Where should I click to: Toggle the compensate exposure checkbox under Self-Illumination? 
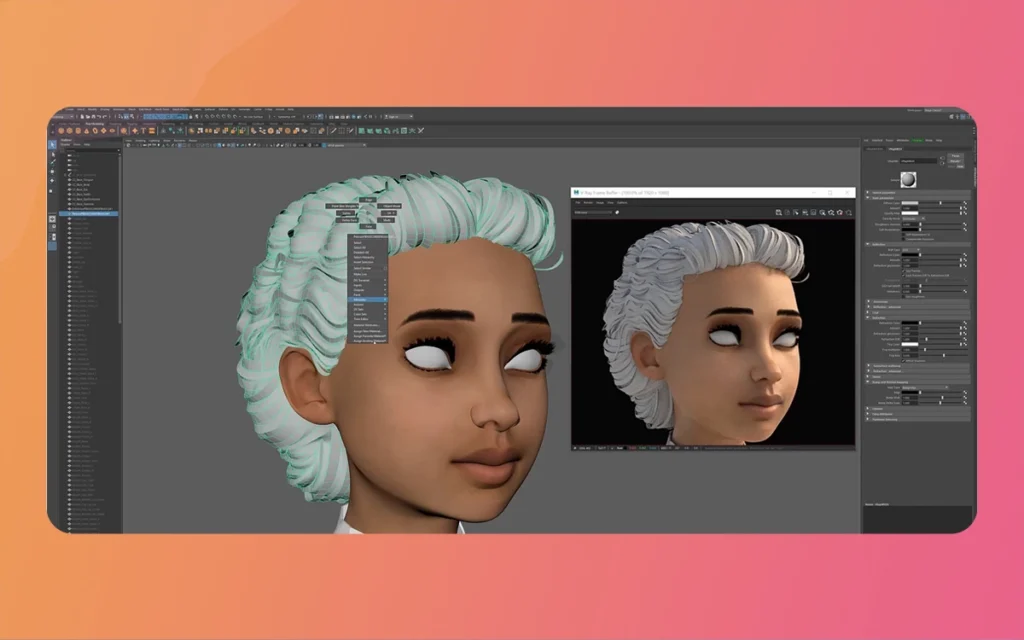[x=904, y=238]
